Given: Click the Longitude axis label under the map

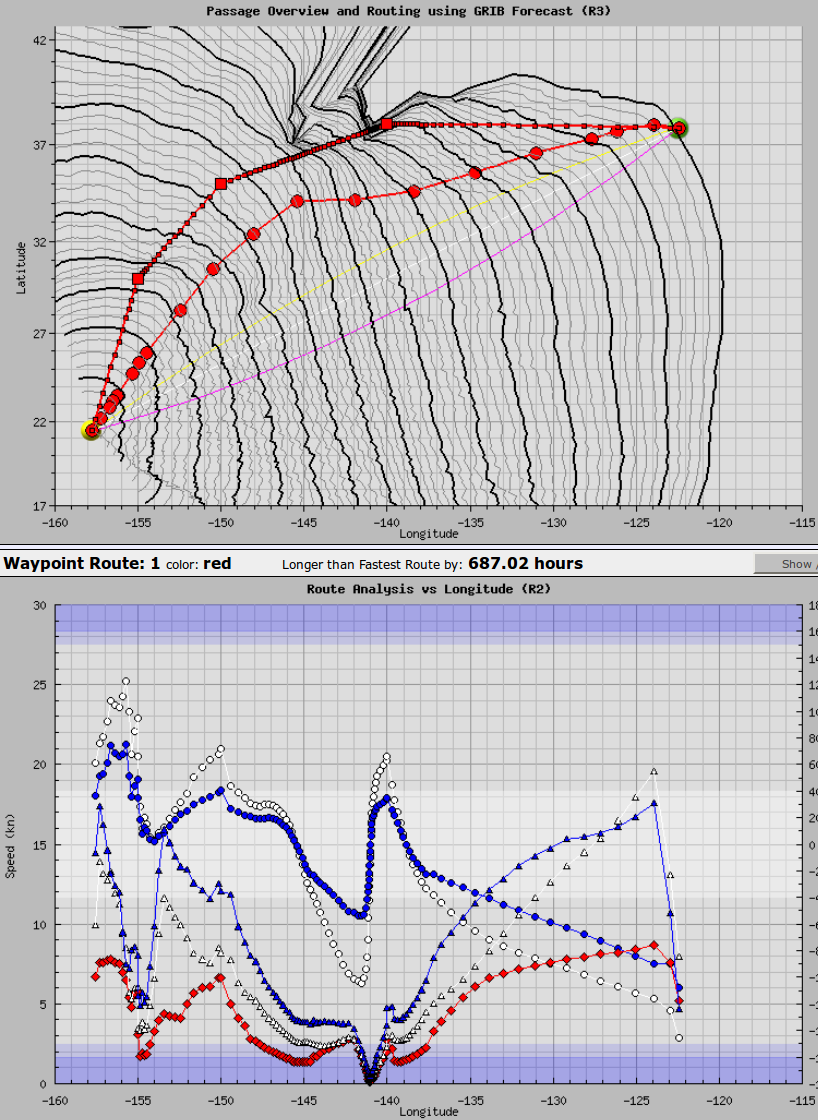Looking at the screenshot, I should point(430,533).
